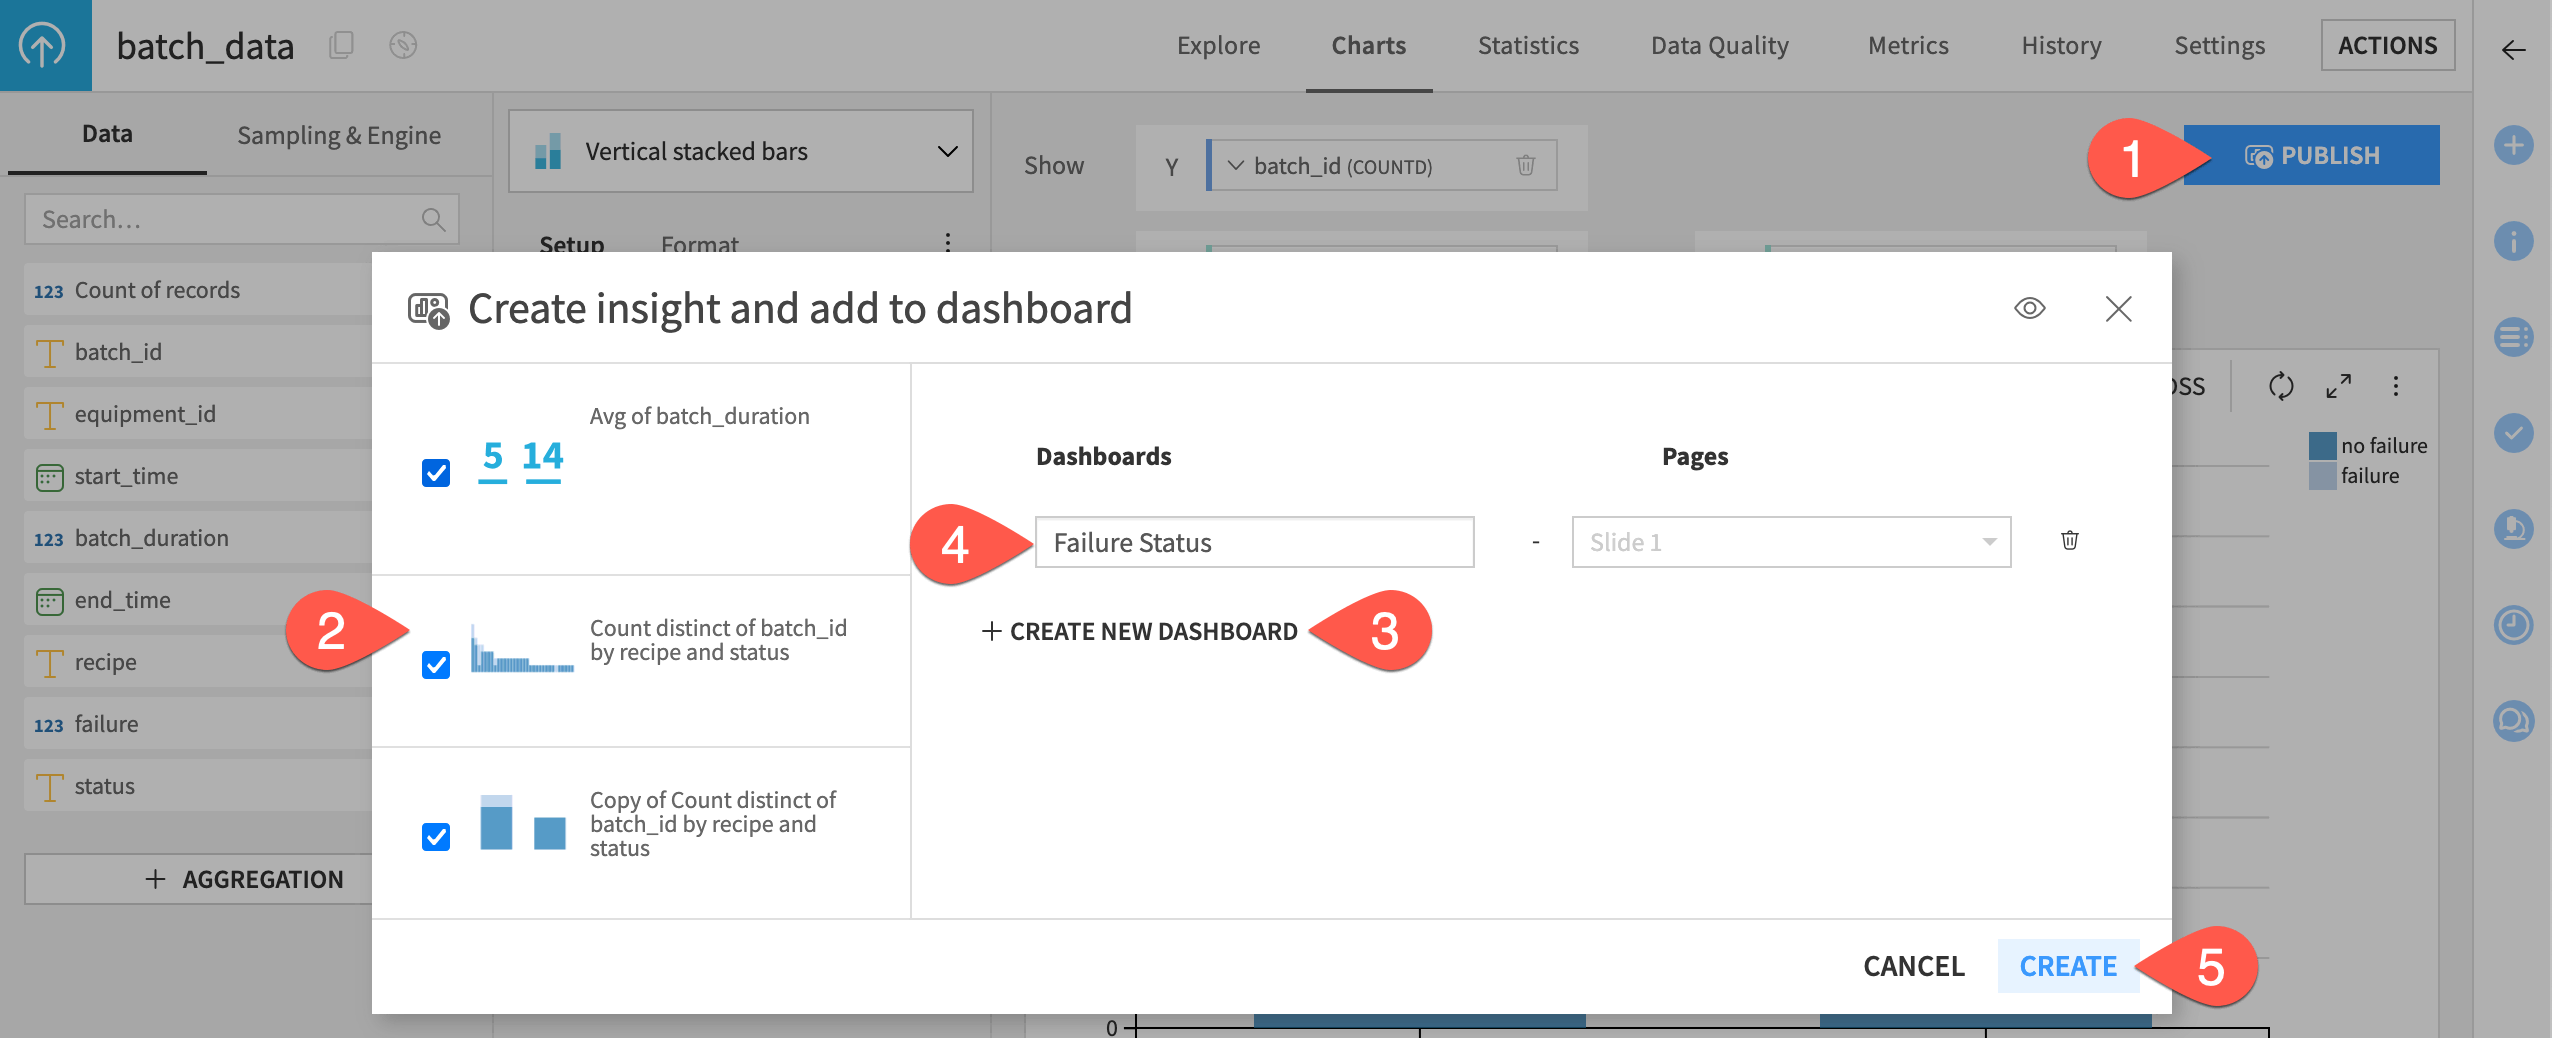Click the PUBLISH button
Viewport: 2552px width, 1038px height.
coord(2311,155)
